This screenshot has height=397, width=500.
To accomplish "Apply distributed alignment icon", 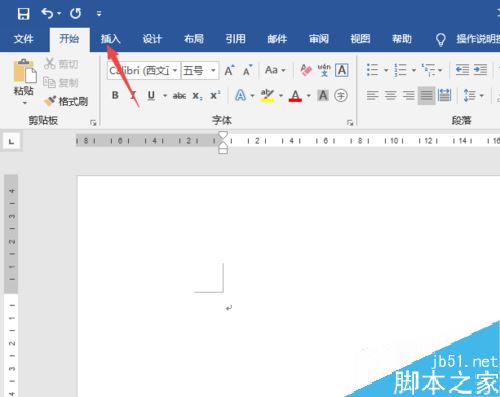I will 444,96.
